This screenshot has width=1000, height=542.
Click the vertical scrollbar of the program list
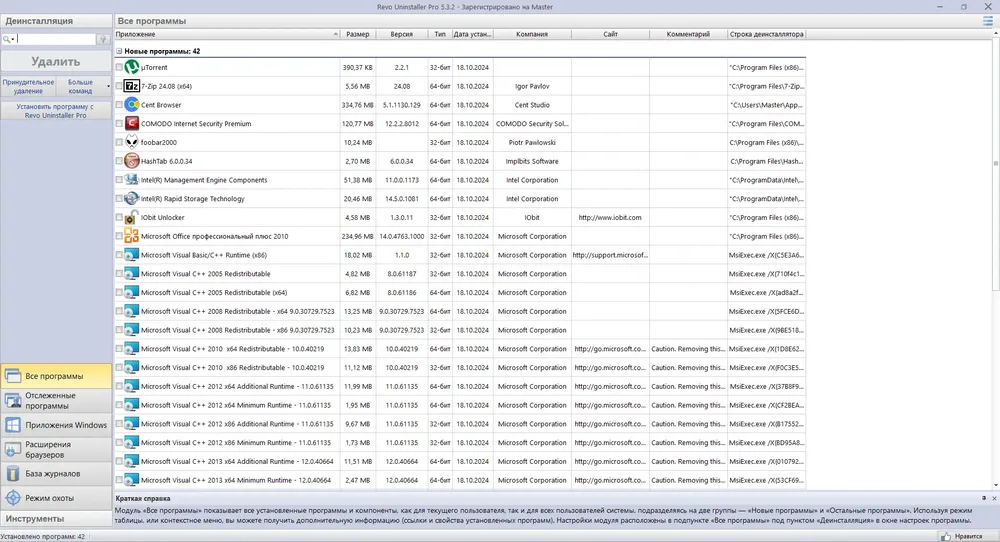[x=996, y=261]
